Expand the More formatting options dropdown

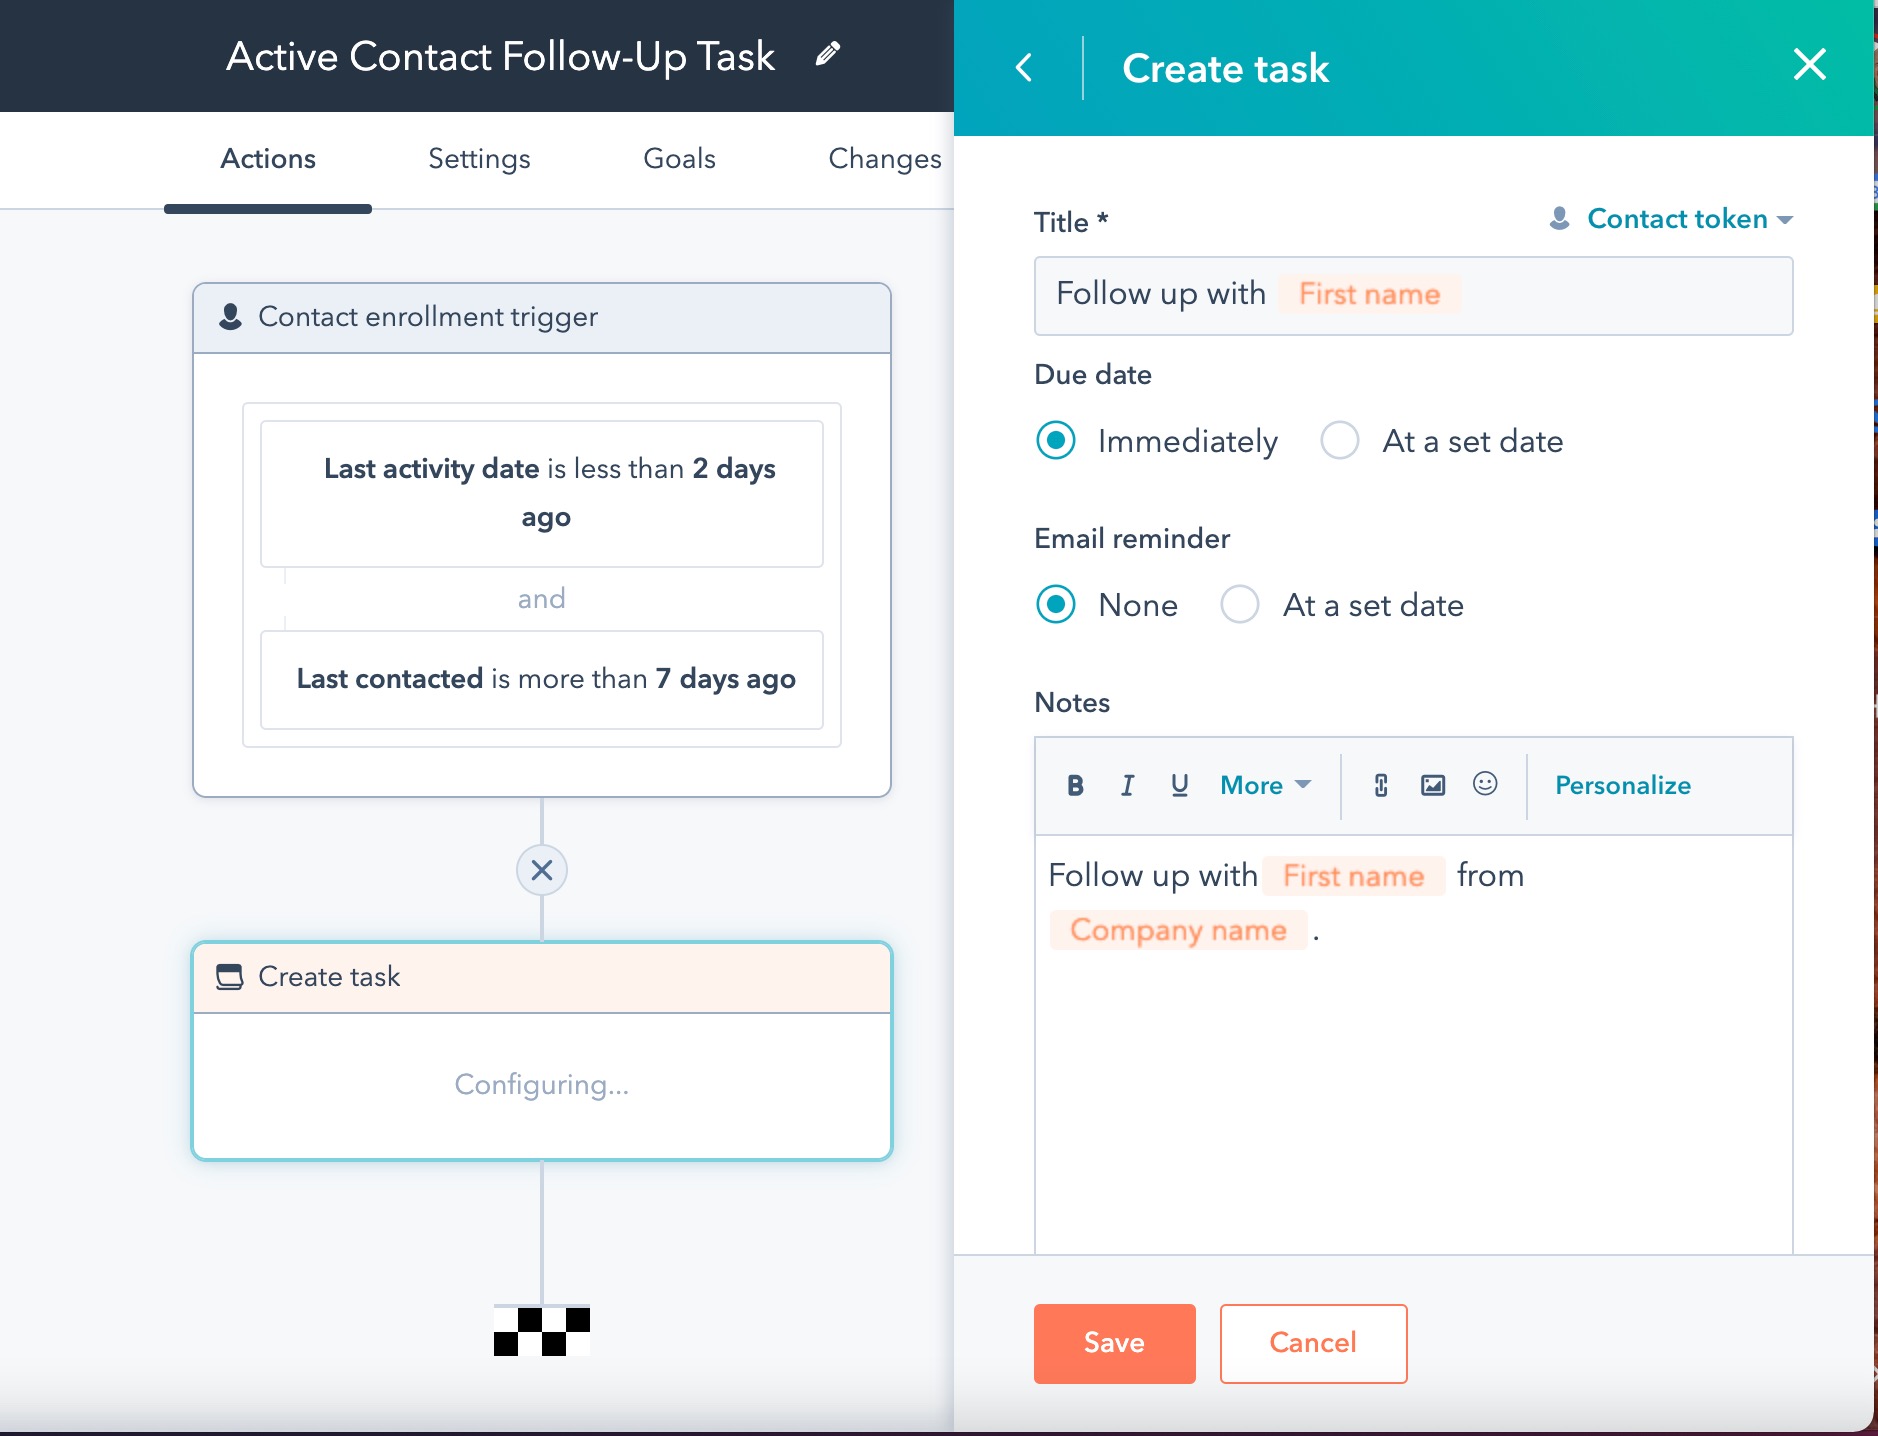pyautogui.click(x=1265, y=786)
